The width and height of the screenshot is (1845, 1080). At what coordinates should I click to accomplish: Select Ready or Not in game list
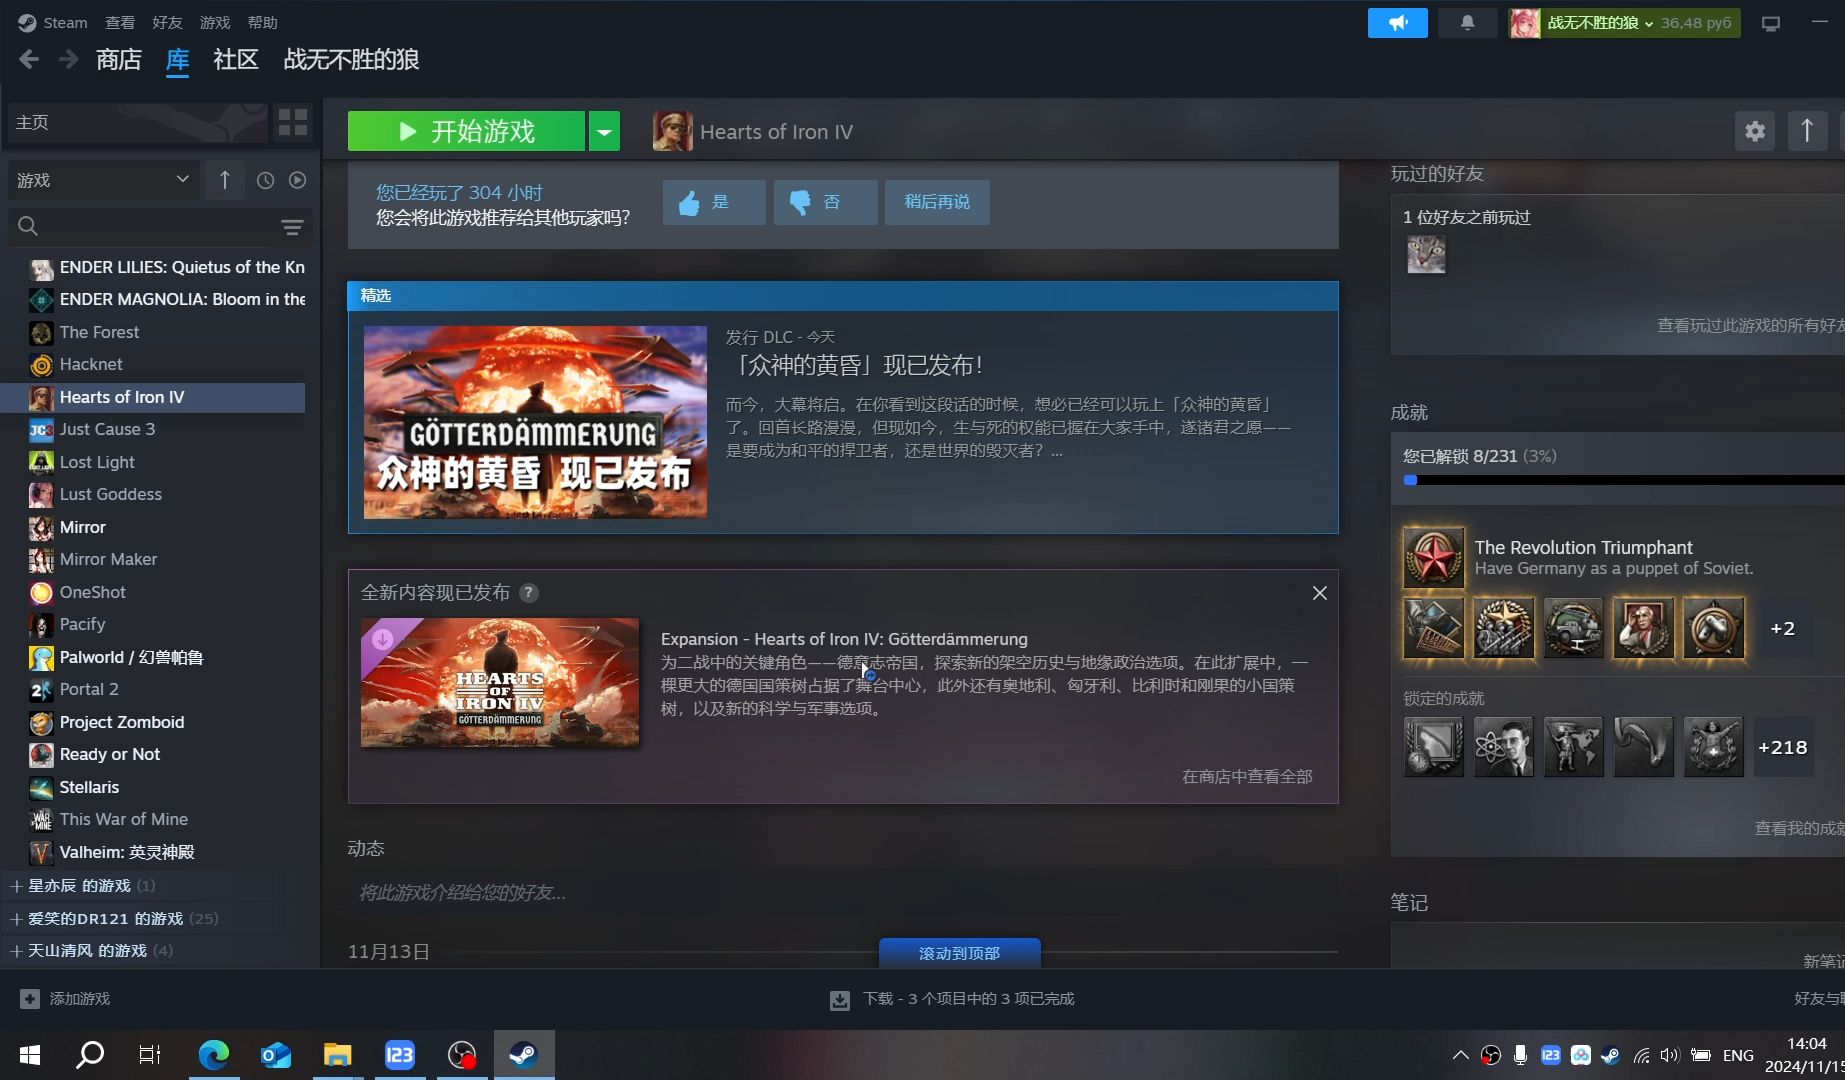[110, 754]
